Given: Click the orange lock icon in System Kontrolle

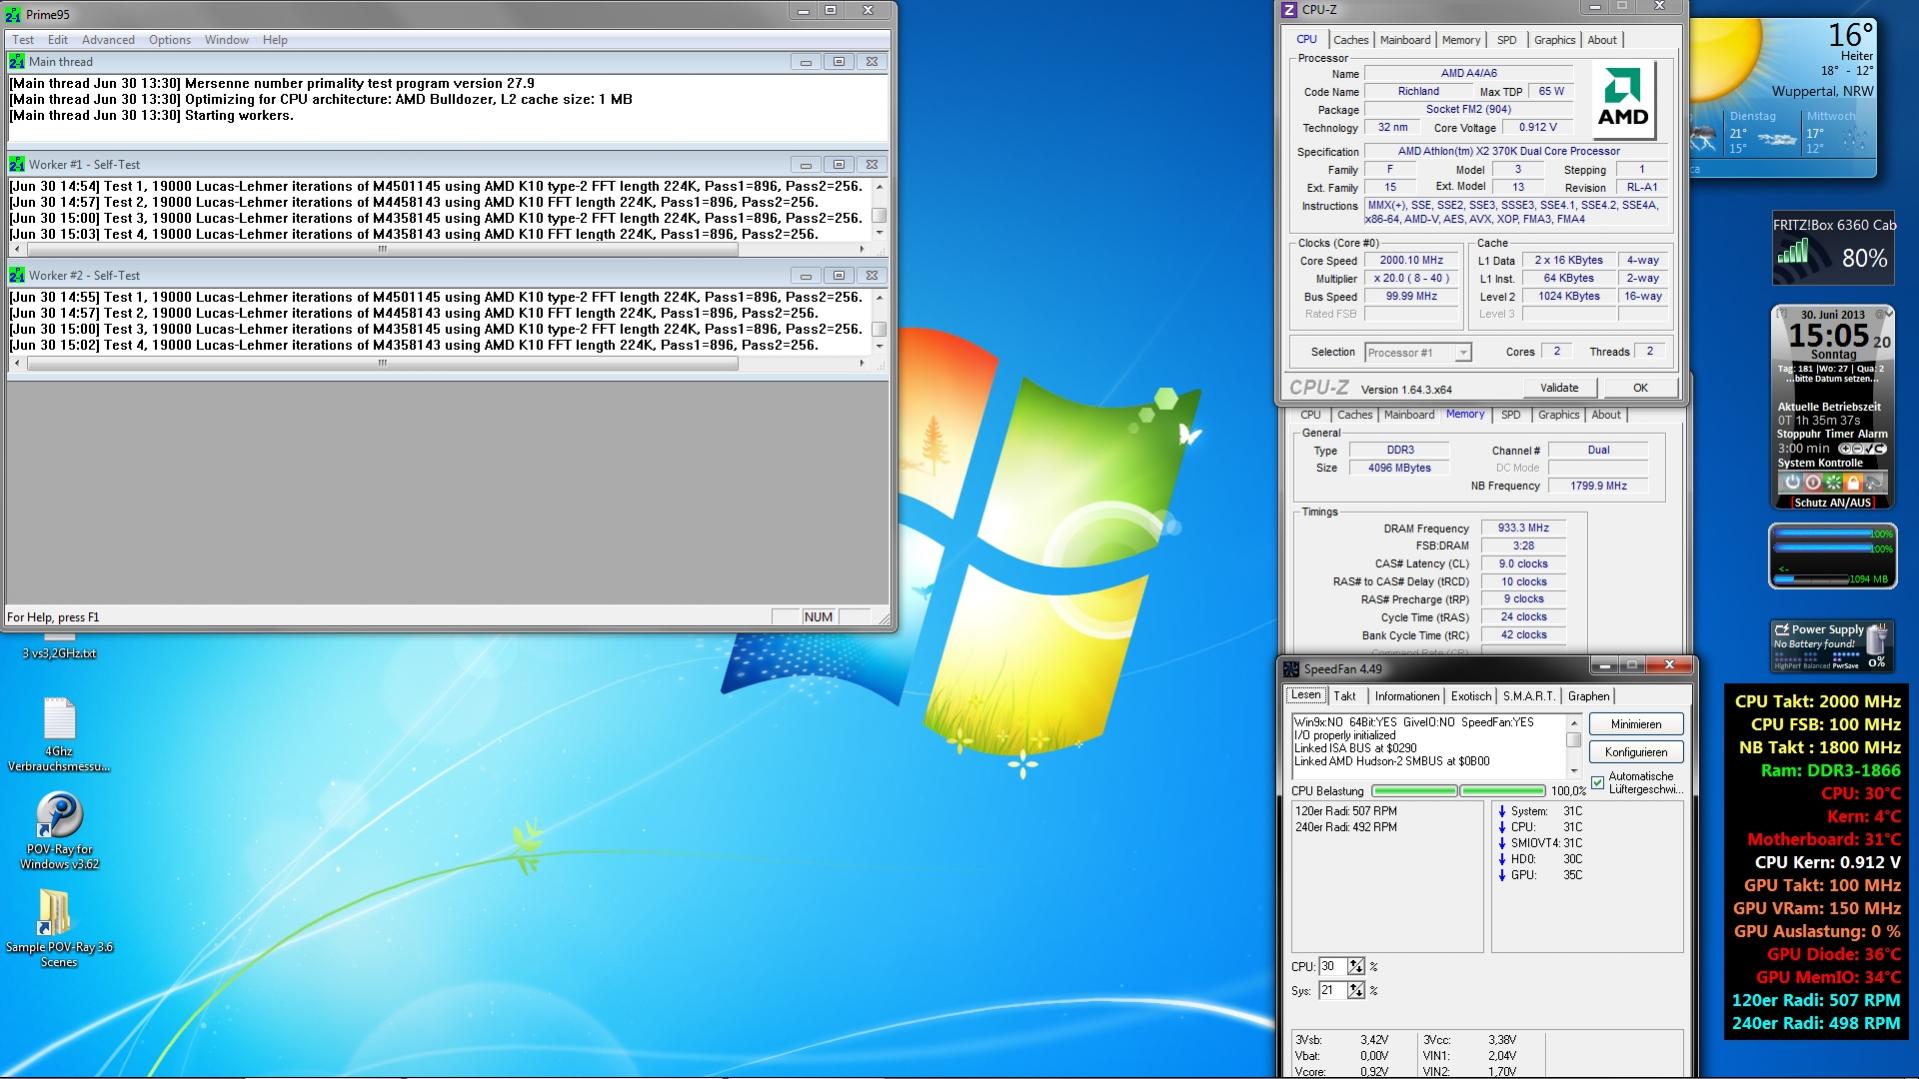Looking at the screenshot, I should click(1853, 482).
